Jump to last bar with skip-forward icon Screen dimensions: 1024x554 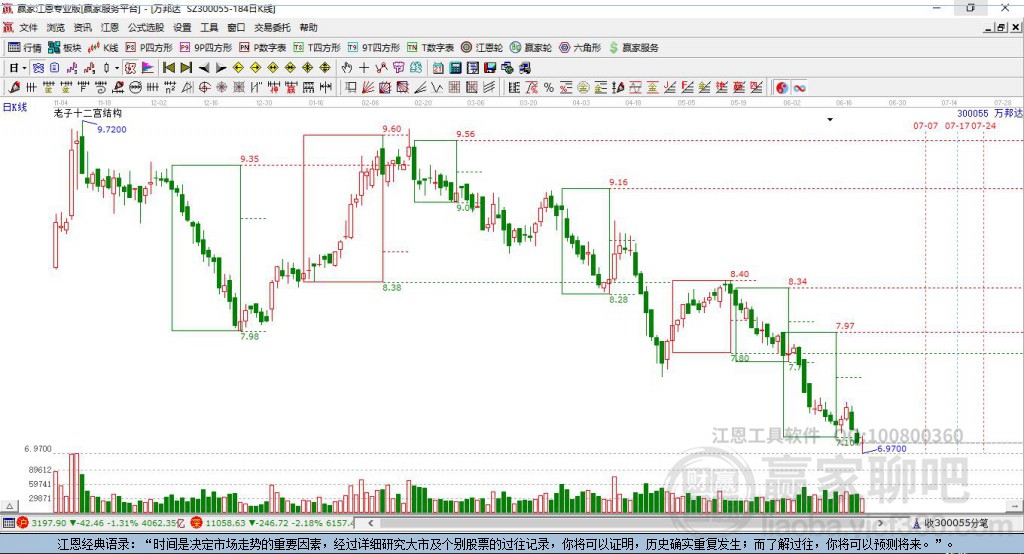pyautogui.click(x=186, y=68)
